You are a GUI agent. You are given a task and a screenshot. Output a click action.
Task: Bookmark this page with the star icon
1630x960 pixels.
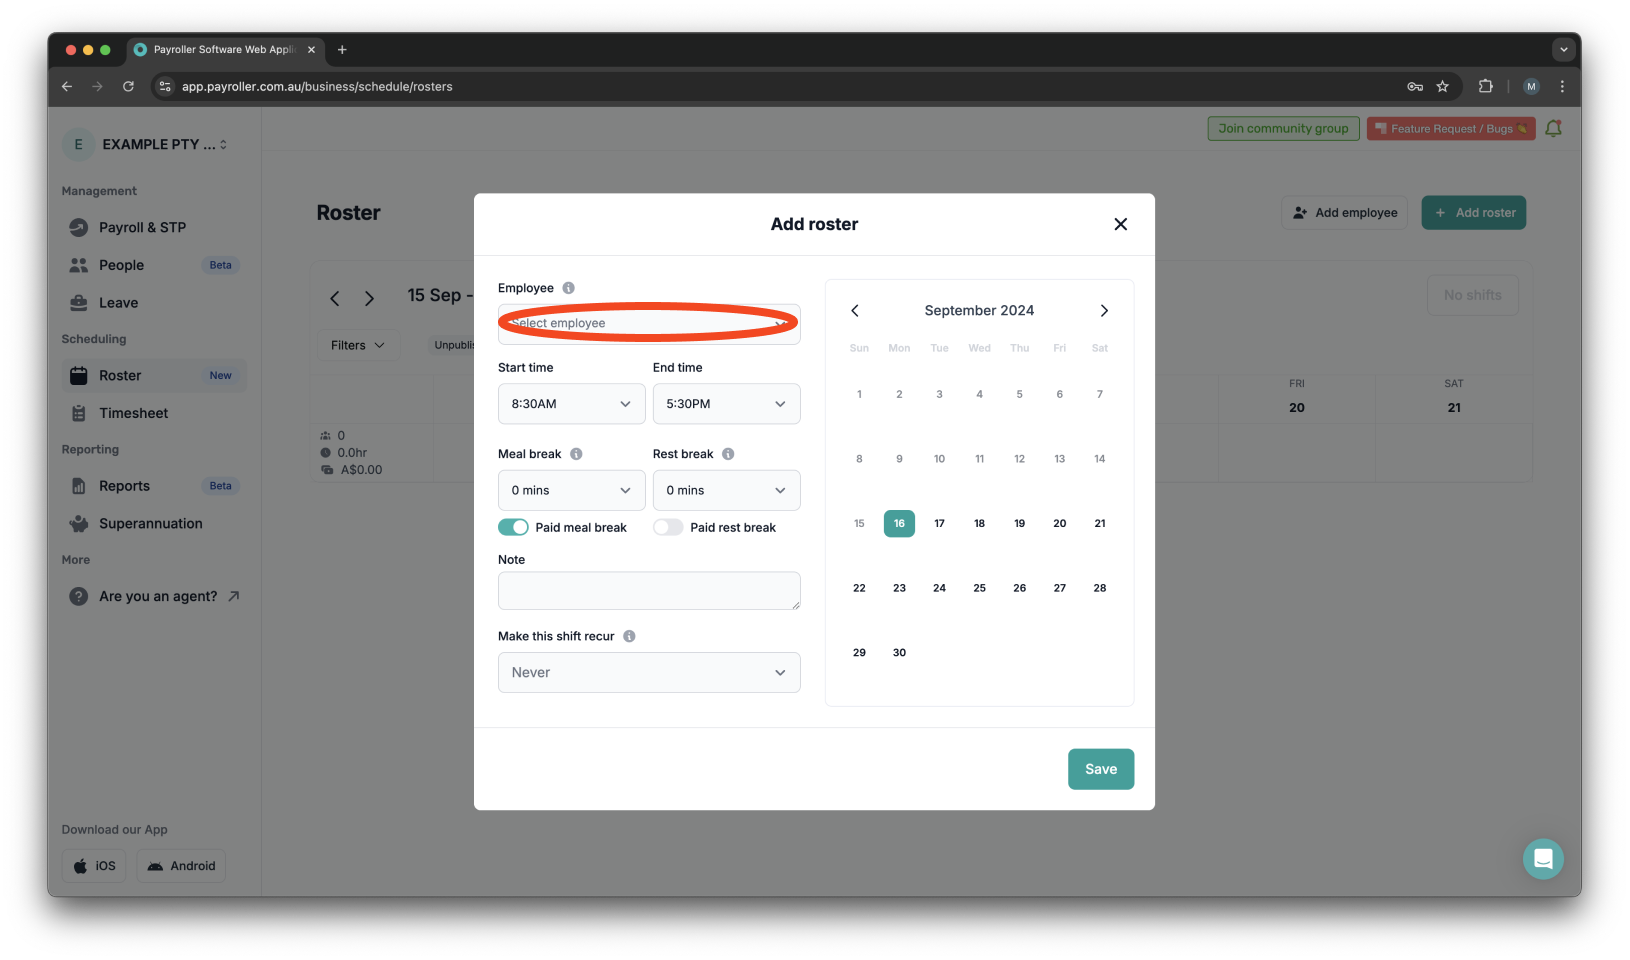1442,87
